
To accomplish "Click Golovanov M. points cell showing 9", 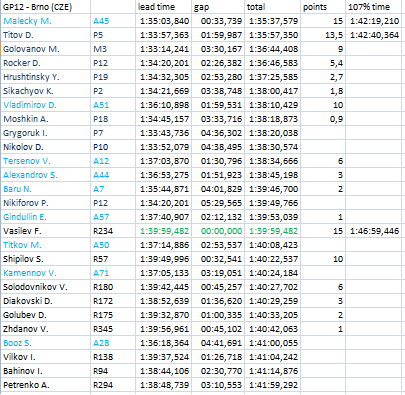I will click(323, 49).
